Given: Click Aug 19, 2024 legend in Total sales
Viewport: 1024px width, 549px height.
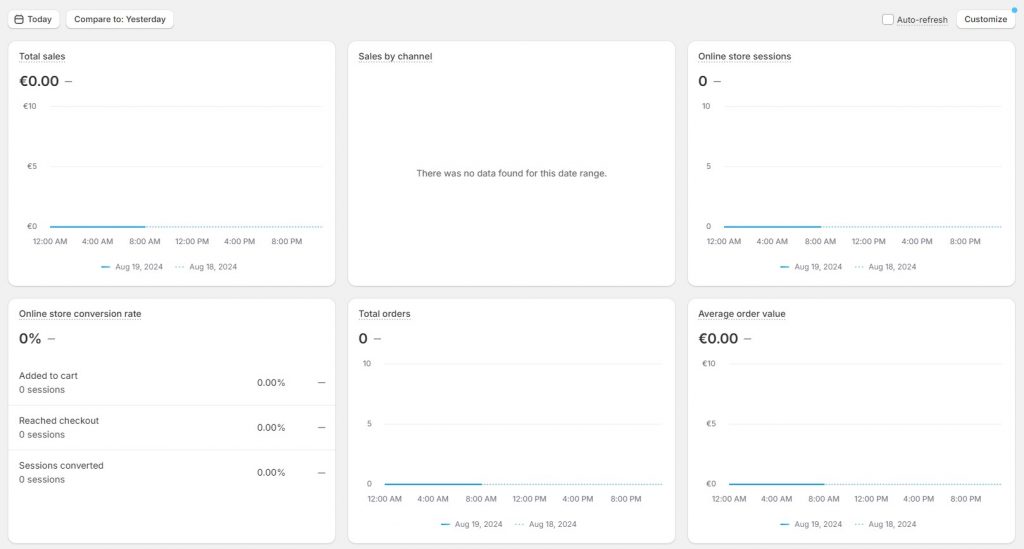Looking at the screenshot, I should coord(132,267).
